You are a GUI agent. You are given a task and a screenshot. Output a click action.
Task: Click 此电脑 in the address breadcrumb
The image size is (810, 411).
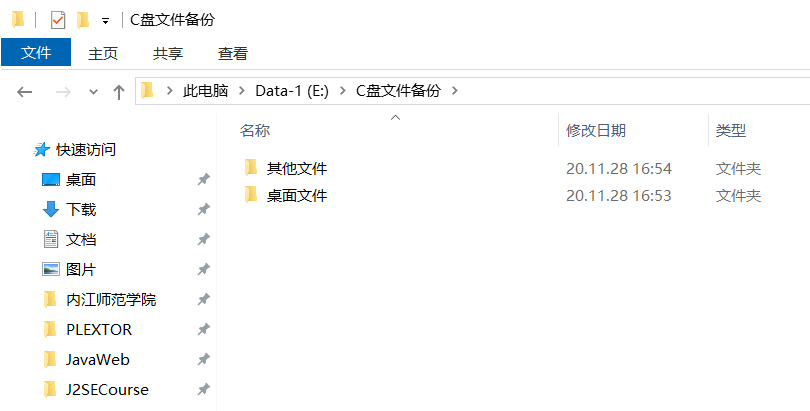(x=205, y=91)
